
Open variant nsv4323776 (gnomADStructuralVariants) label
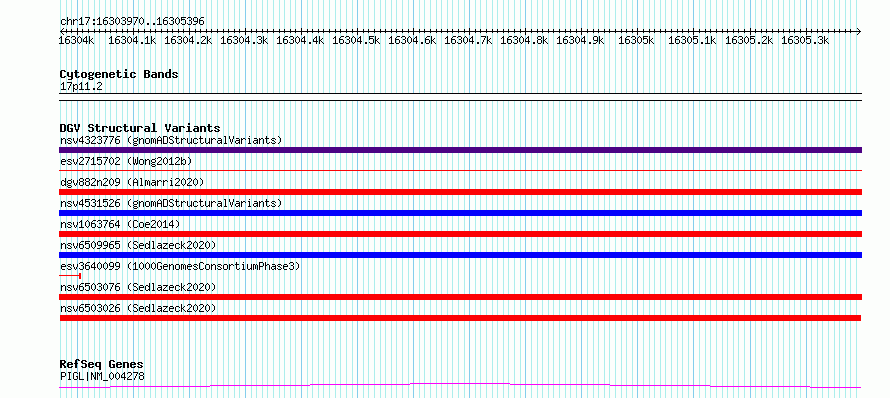click(171, 140)
